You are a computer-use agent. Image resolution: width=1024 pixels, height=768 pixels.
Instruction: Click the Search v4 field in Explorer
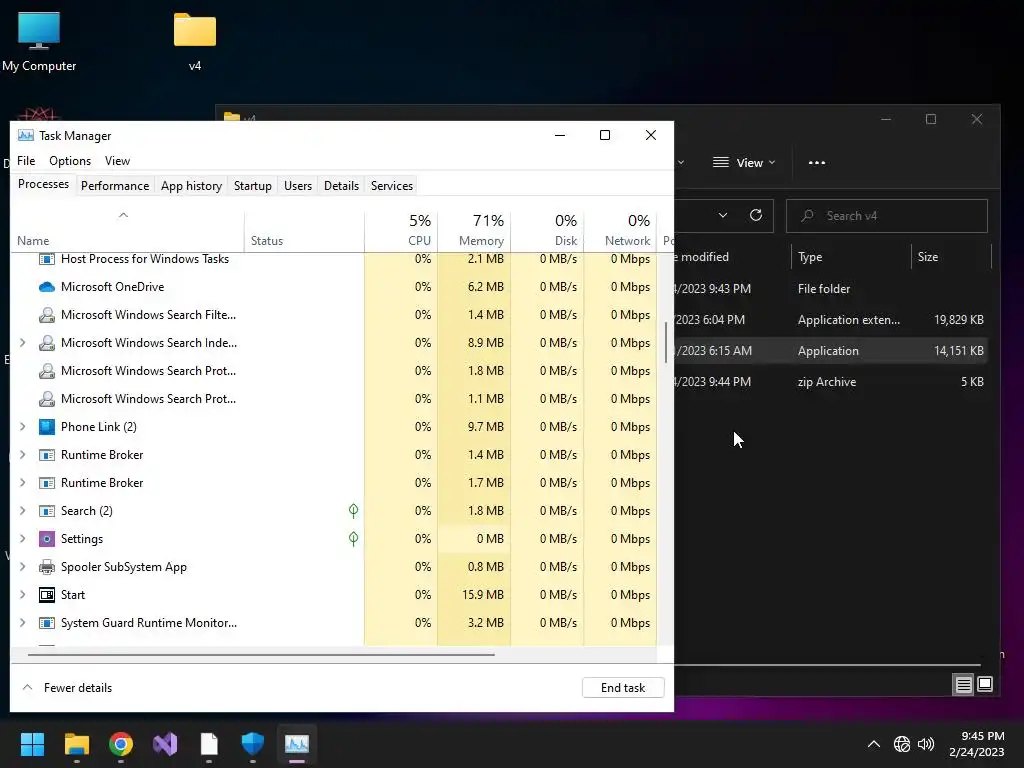point(887,216)
